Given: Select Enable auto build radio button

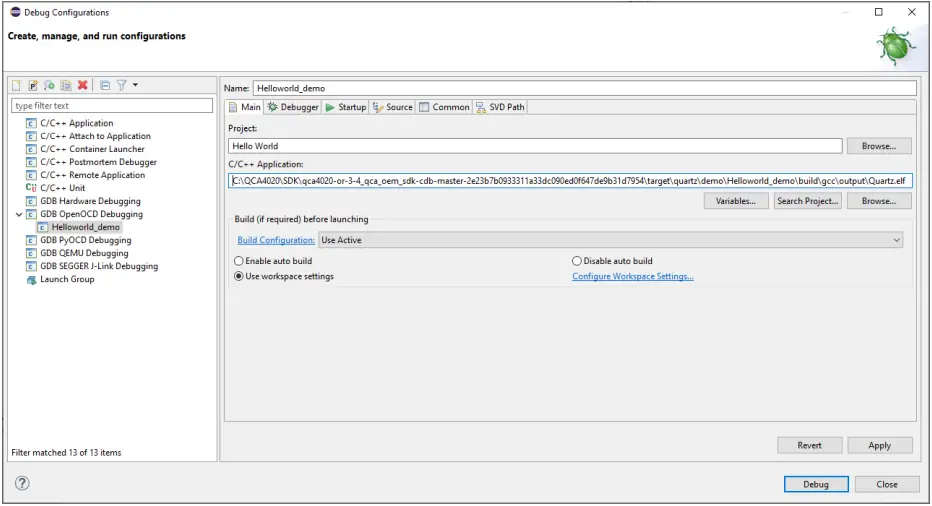Looking at the screenshot, I should point(239,261).
